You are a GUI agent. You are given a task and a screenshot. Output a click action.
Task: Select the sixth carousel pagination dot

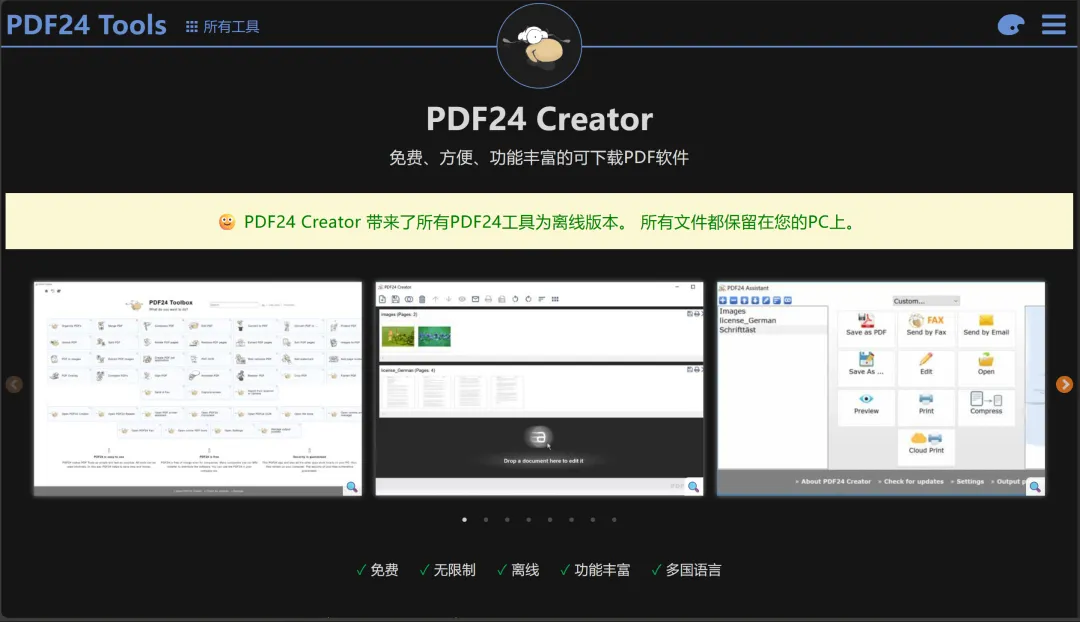point(571,519)
